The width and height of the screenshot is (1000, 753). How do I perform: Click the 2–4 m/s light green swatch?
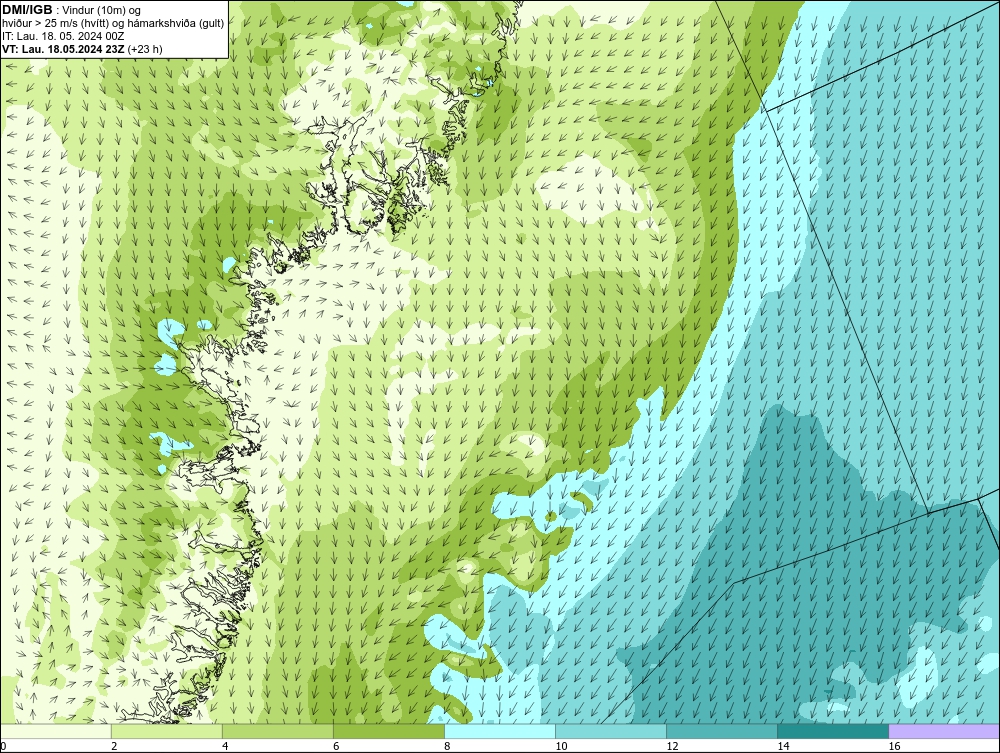pyautogui.click(x=166, y=731)
